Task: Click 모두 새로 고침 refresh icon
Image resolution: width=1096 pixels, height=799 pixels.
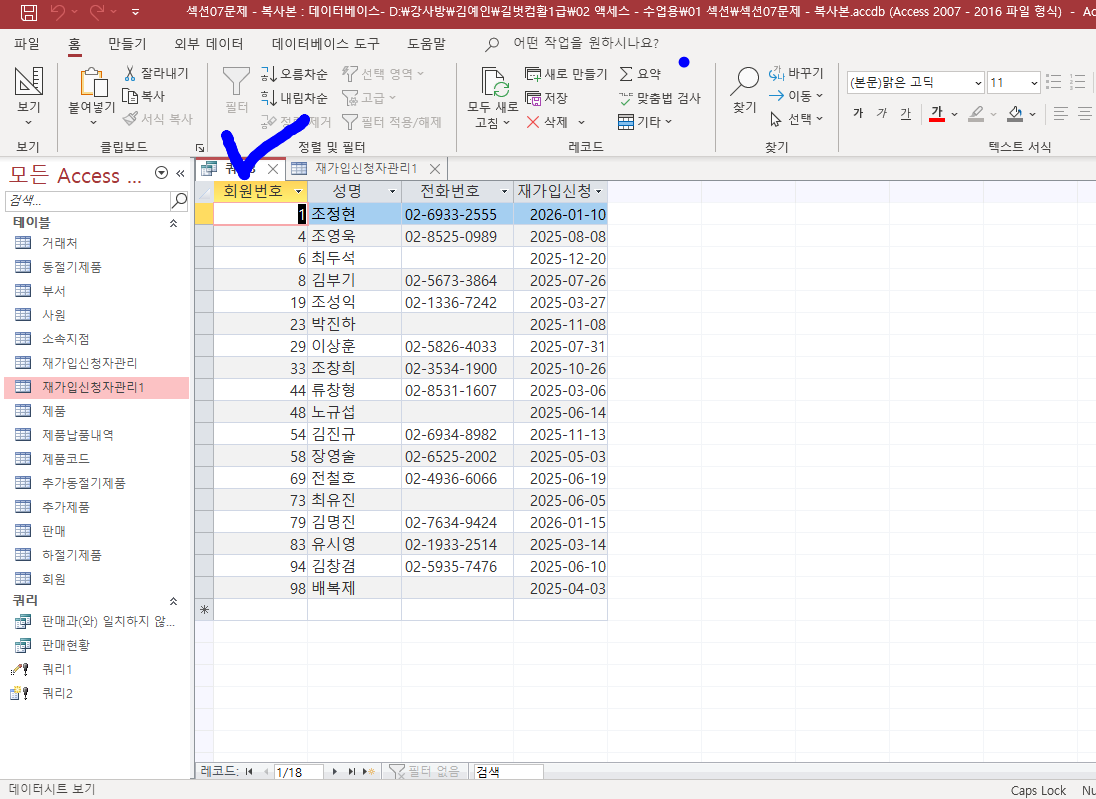Action: (x=493, y=84)
